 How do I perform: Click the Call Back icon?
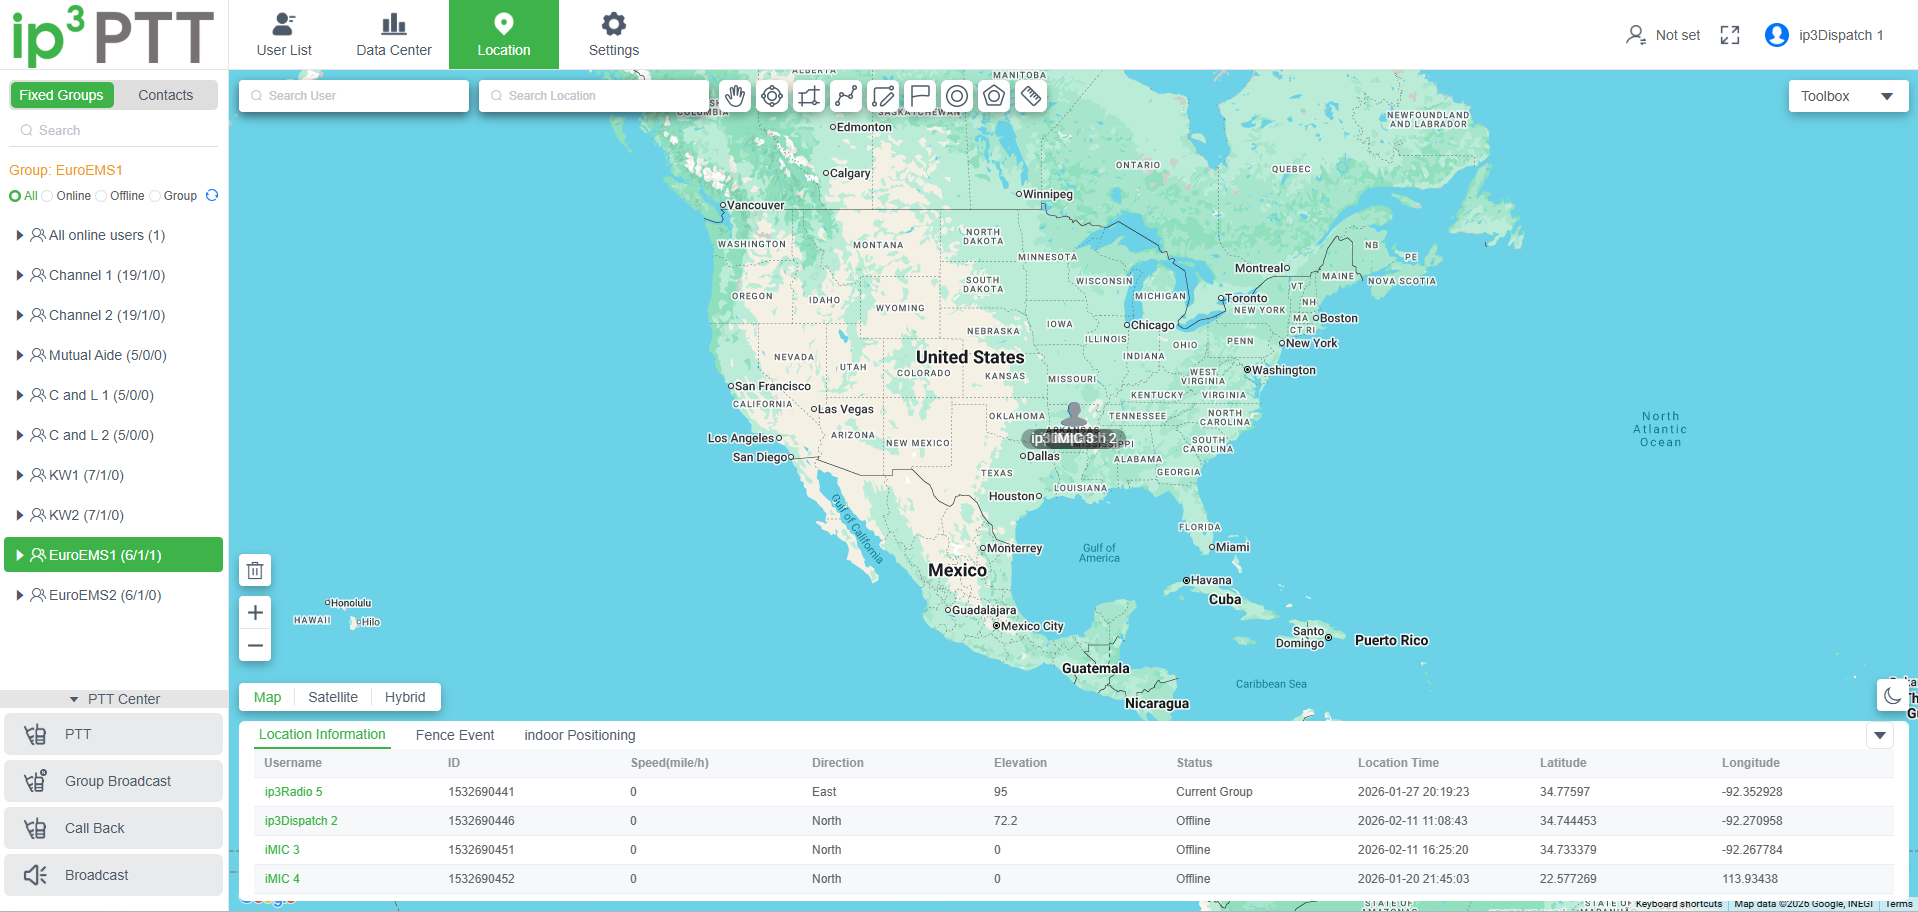pos(36,828)
